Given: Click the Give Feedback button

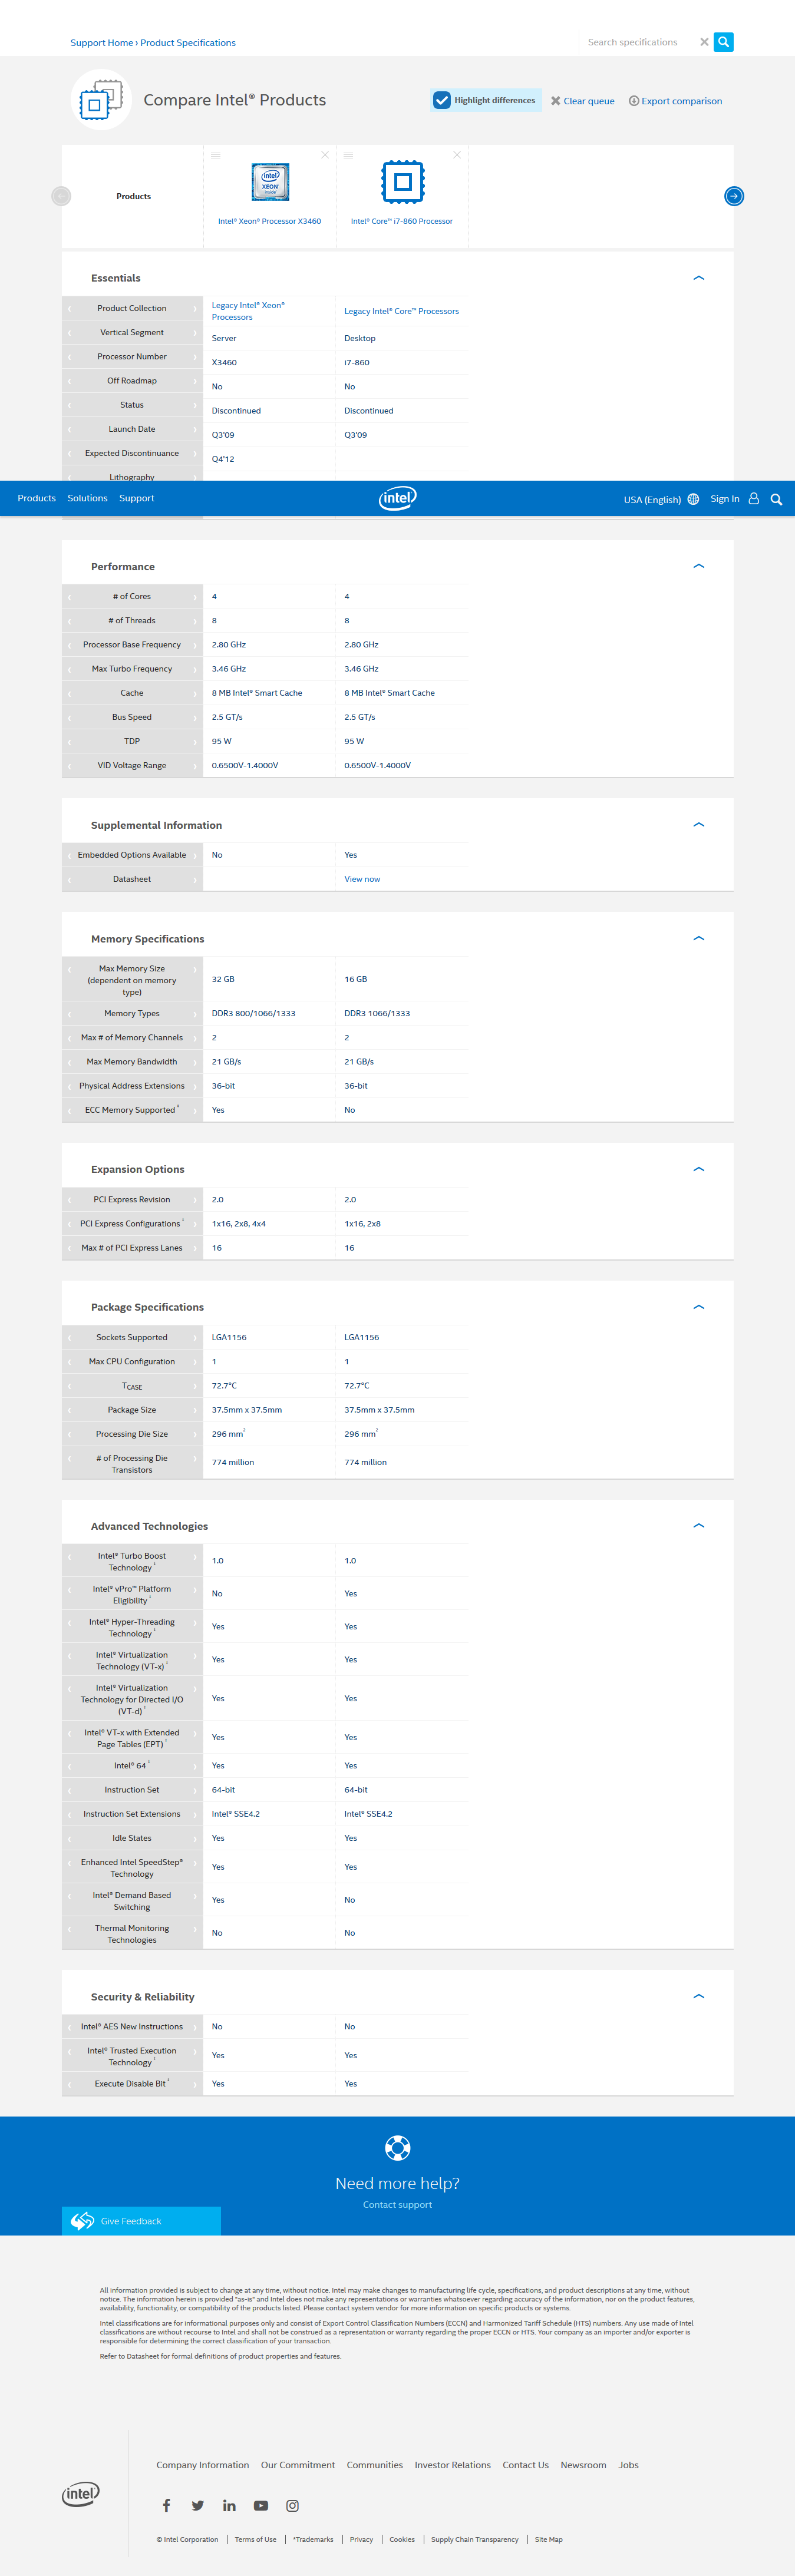Looking at the screenshot, I should [141, 2221].
